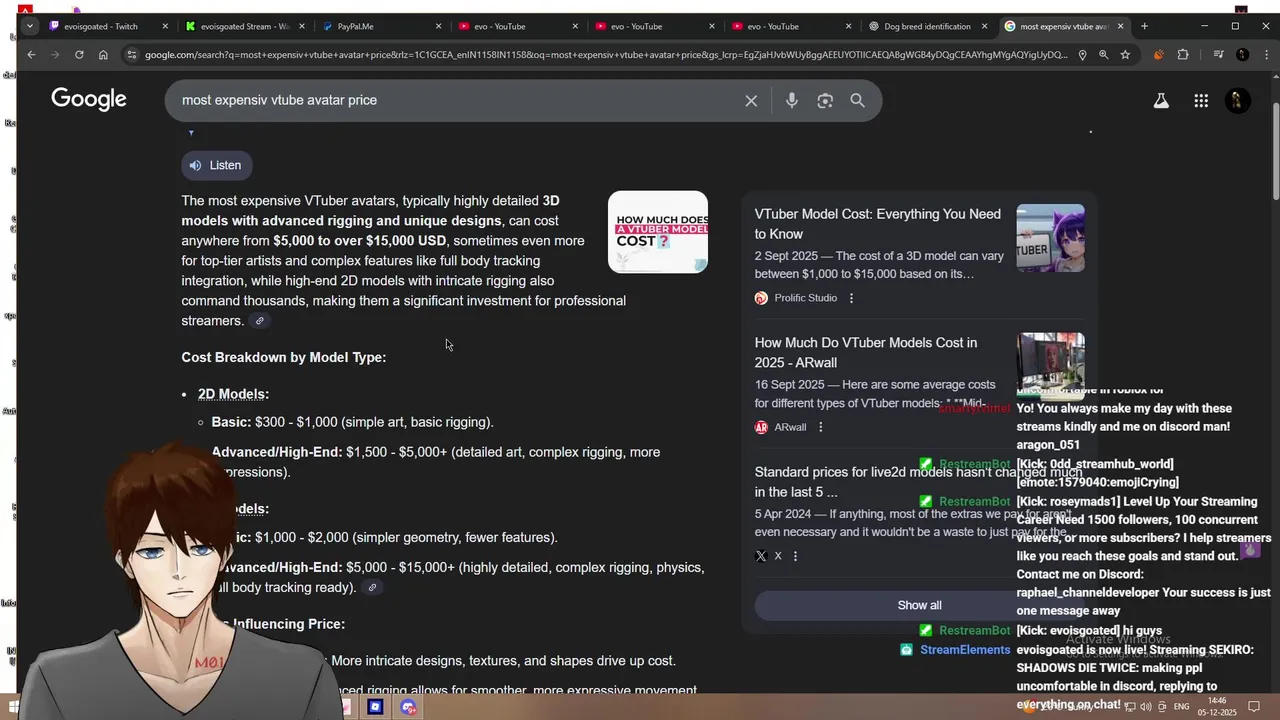Open a new browser tab

pyautogui.click(x=1145, y=26)
